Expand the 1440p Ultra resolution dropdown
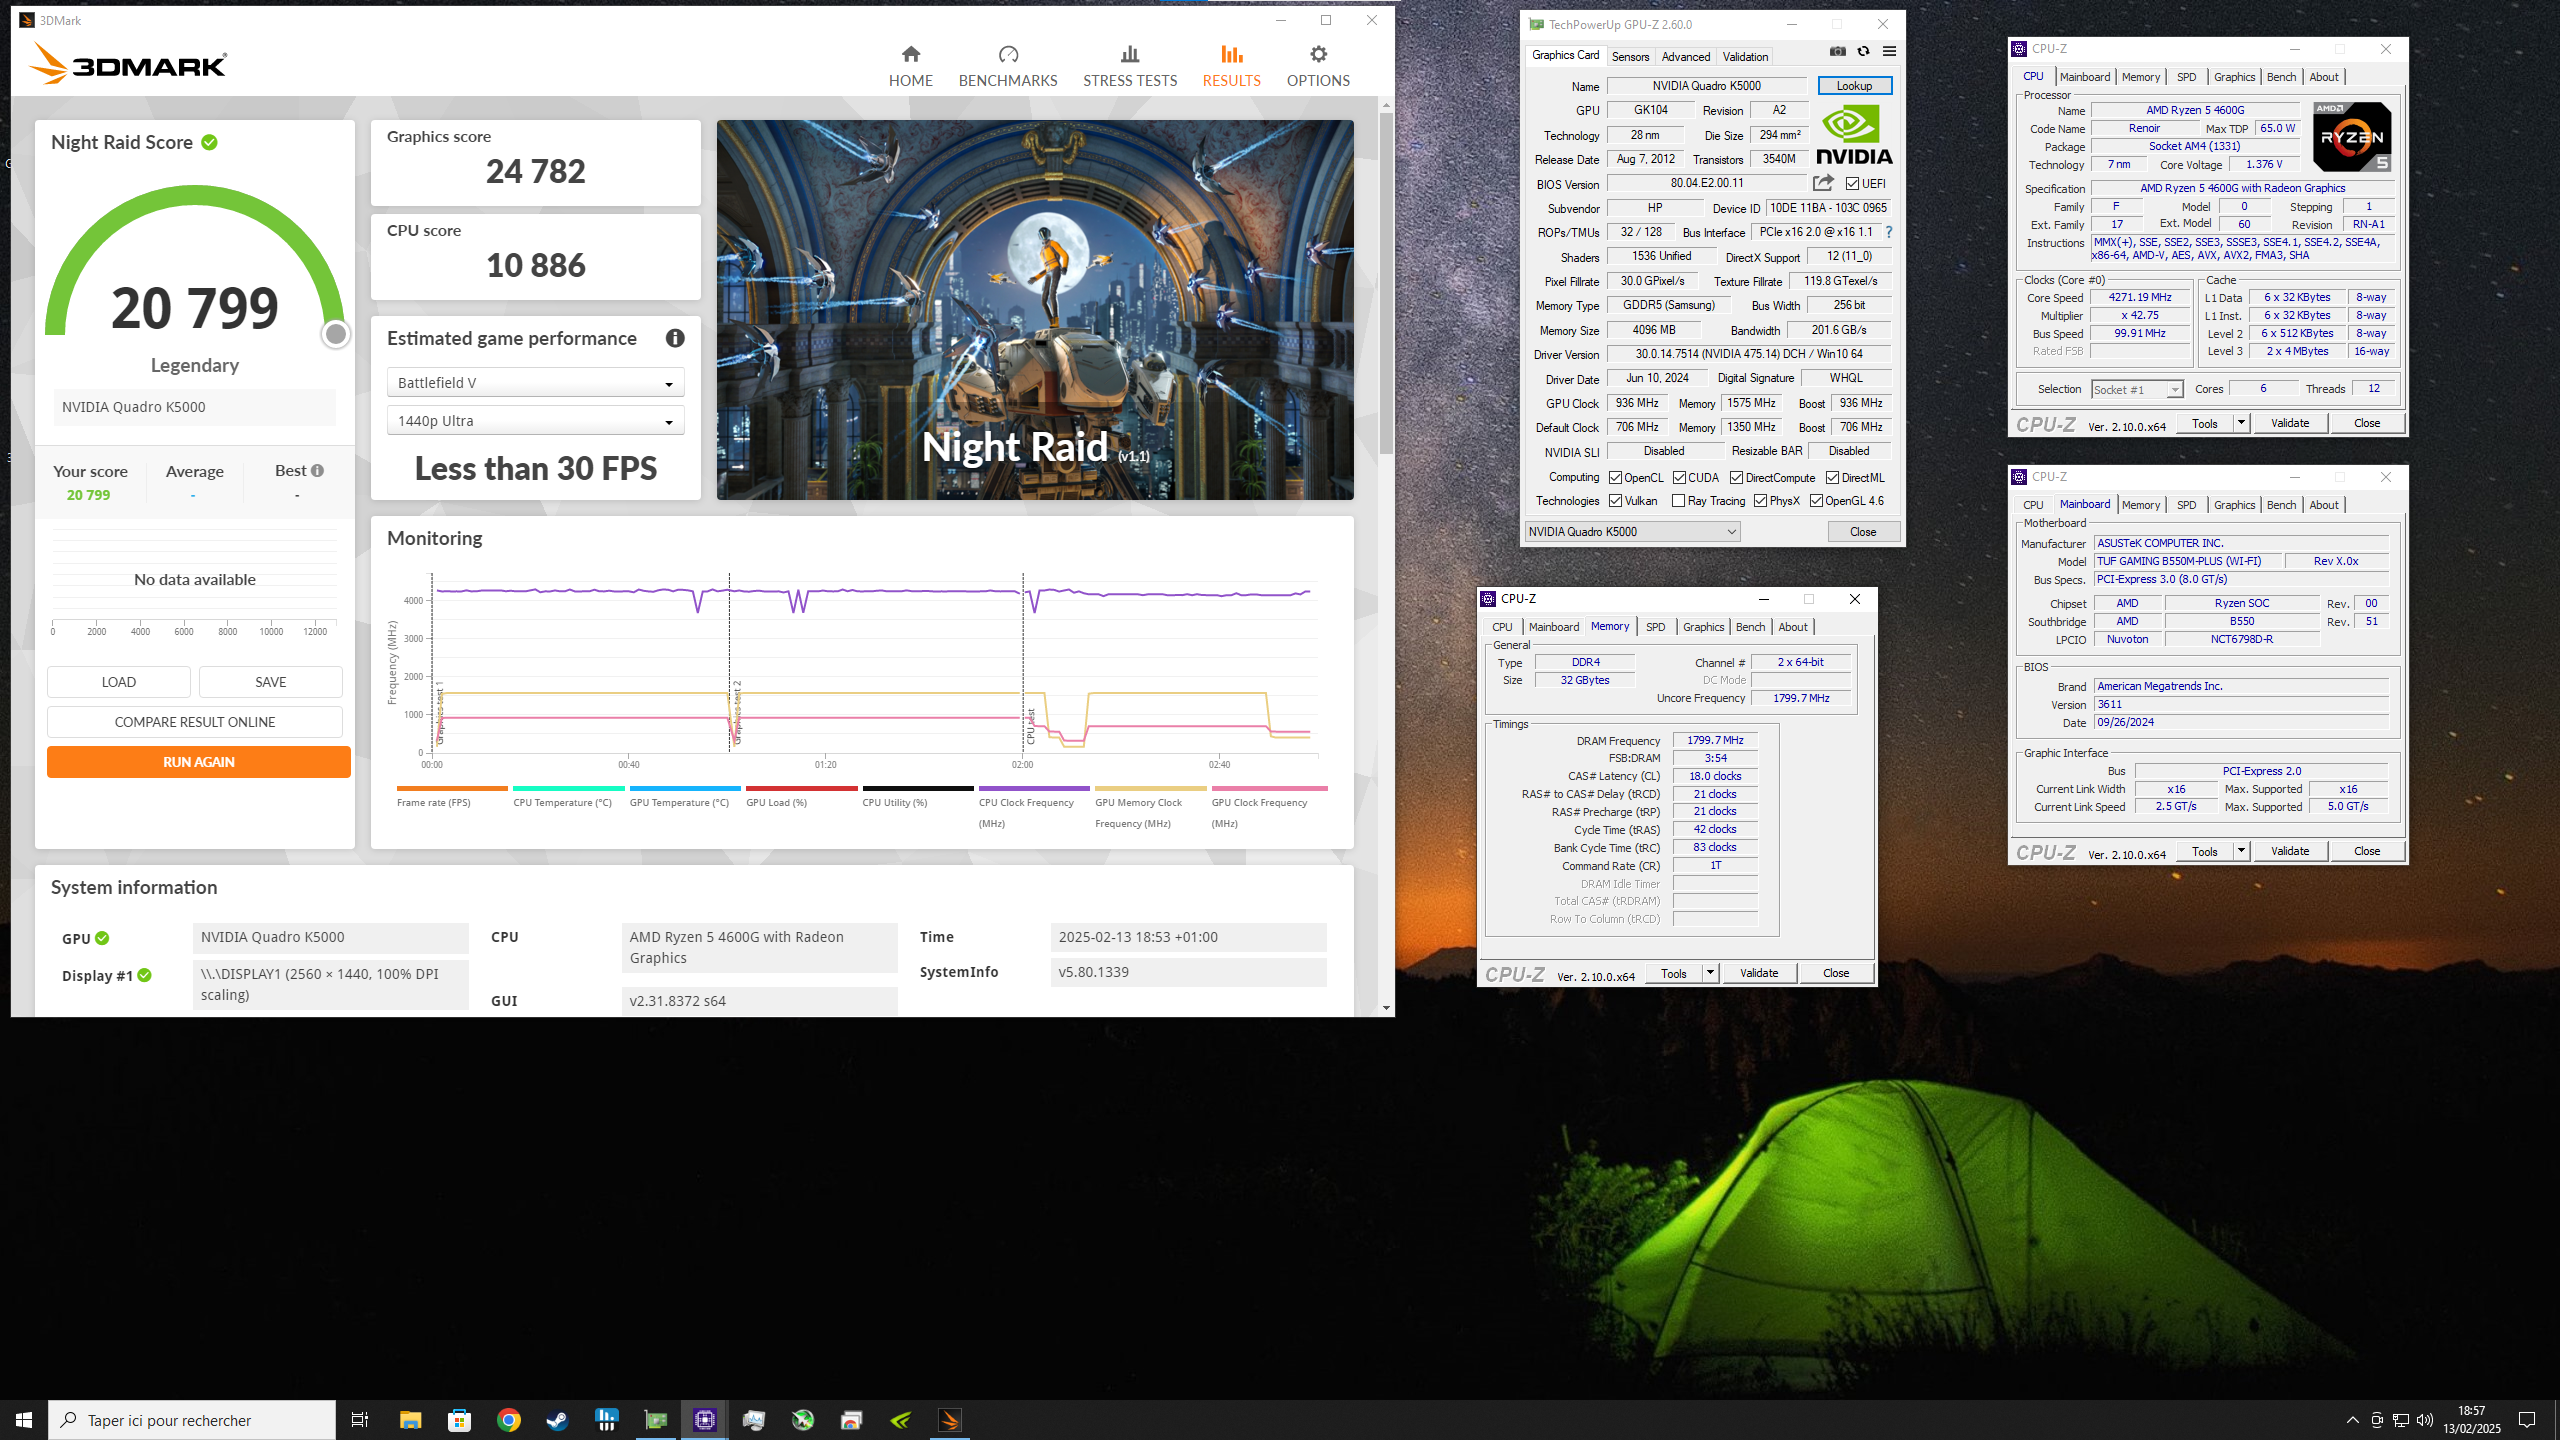 point(535,421)
